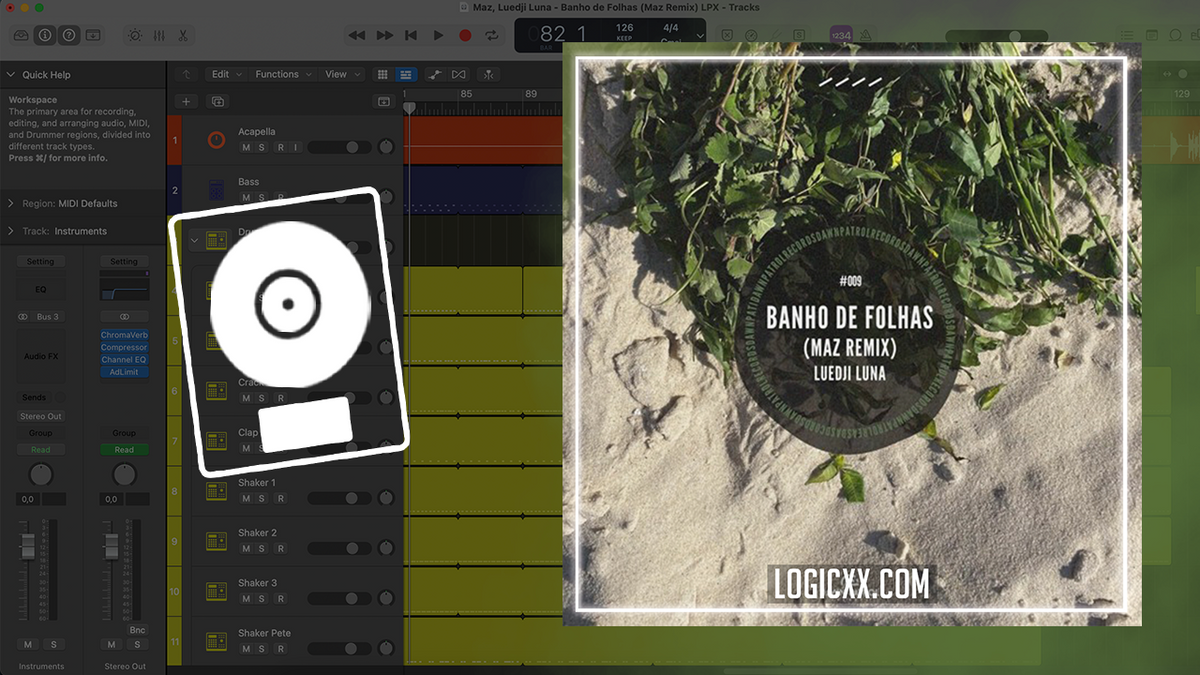This screenshot has height=675, width=1200.
Task: Solo the Bass track
Action: [x=261, y=197]
